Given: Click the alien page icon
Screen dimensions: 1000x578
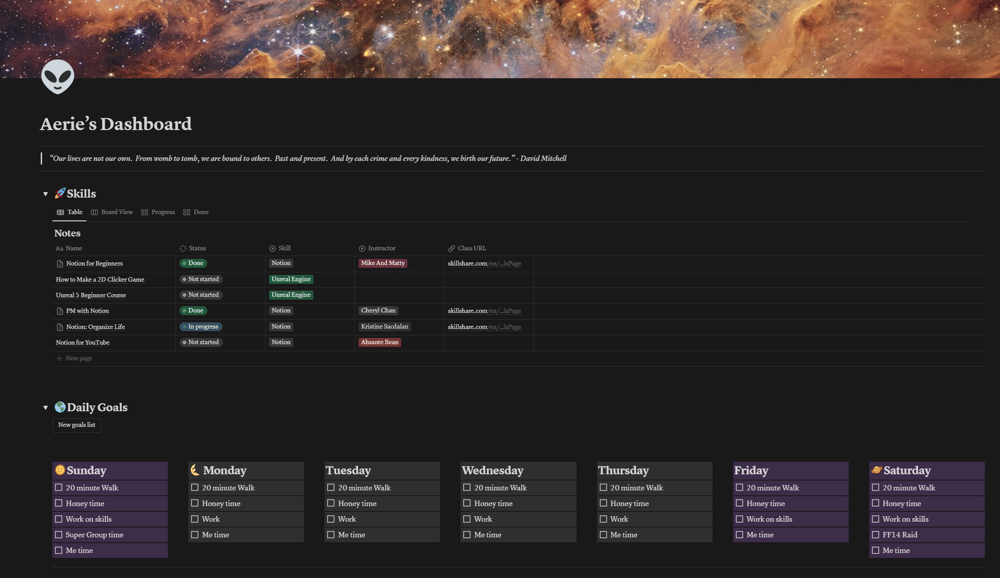Looking at the screenshot, I should pyautogui.click(x=57, y=77).
